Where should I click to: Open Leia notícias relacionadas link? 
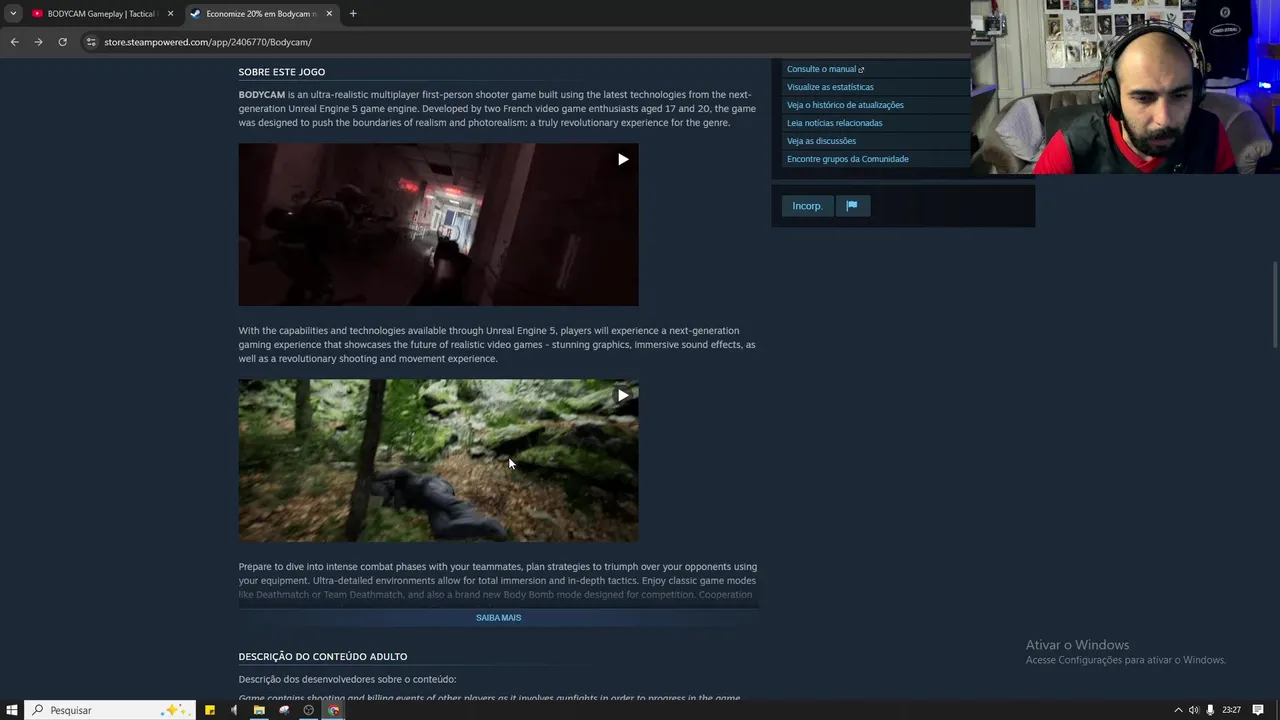pos(834,123)
